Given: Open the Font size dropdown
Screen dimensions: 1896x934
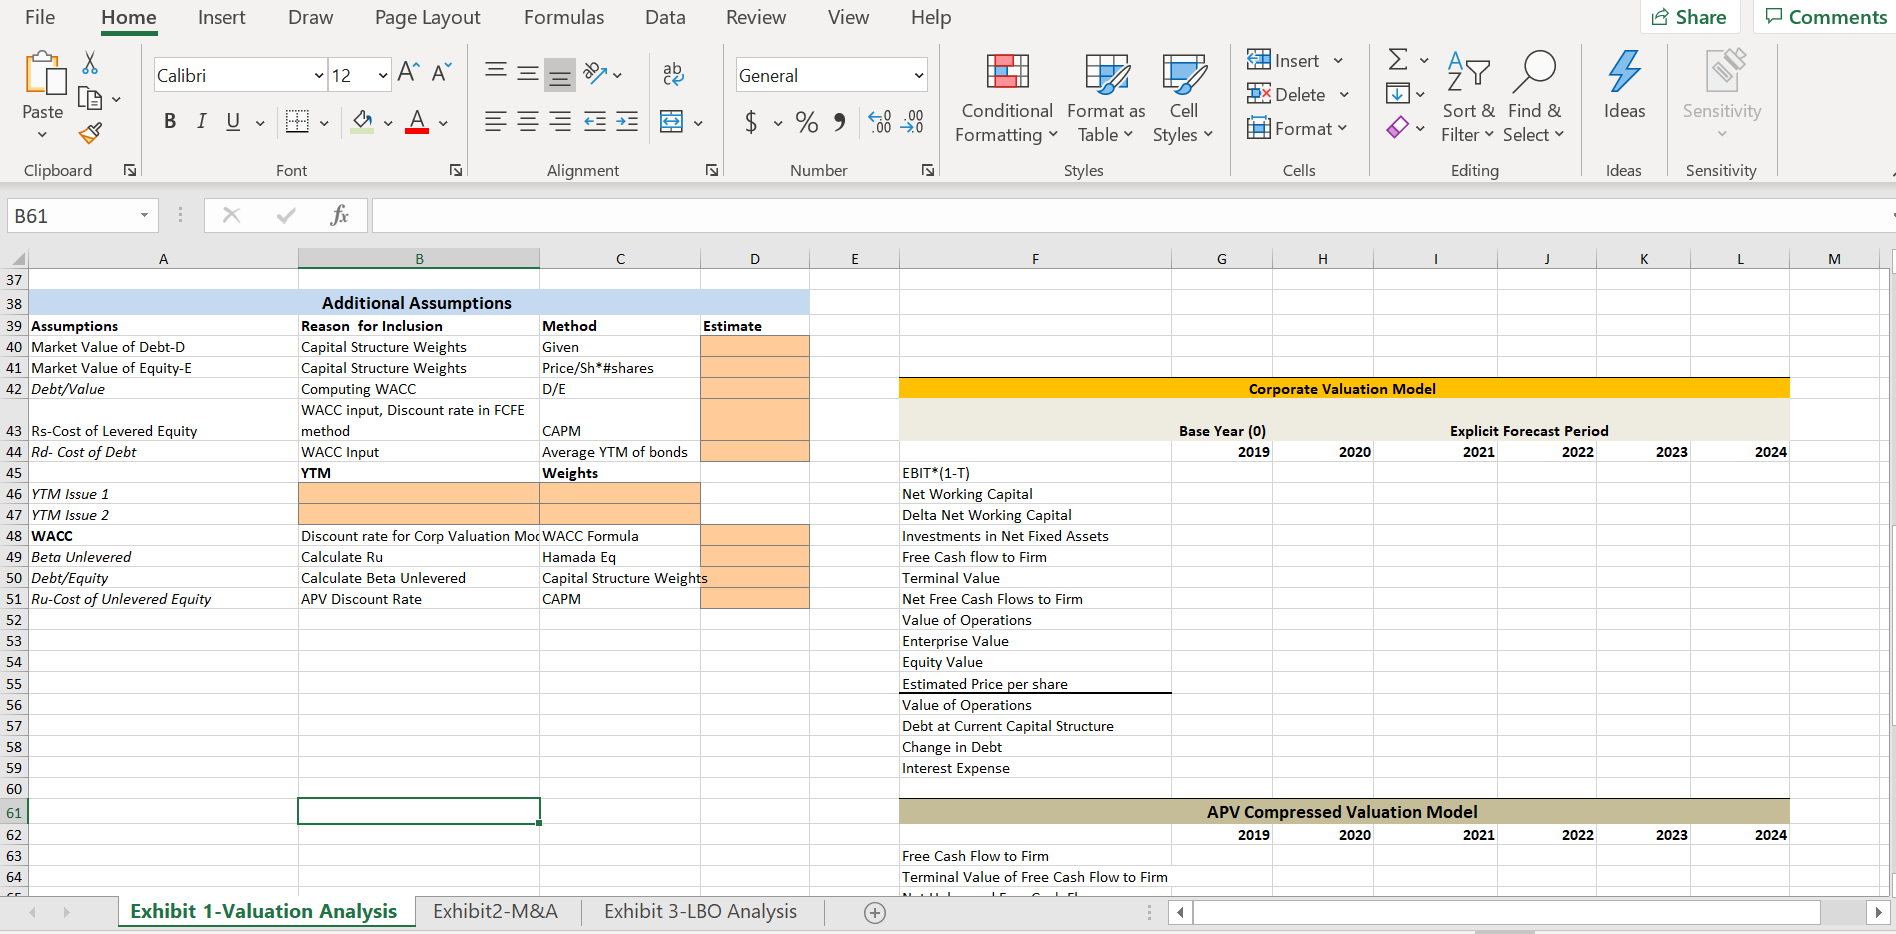Looking at the screenshot, I should point(382,75).
